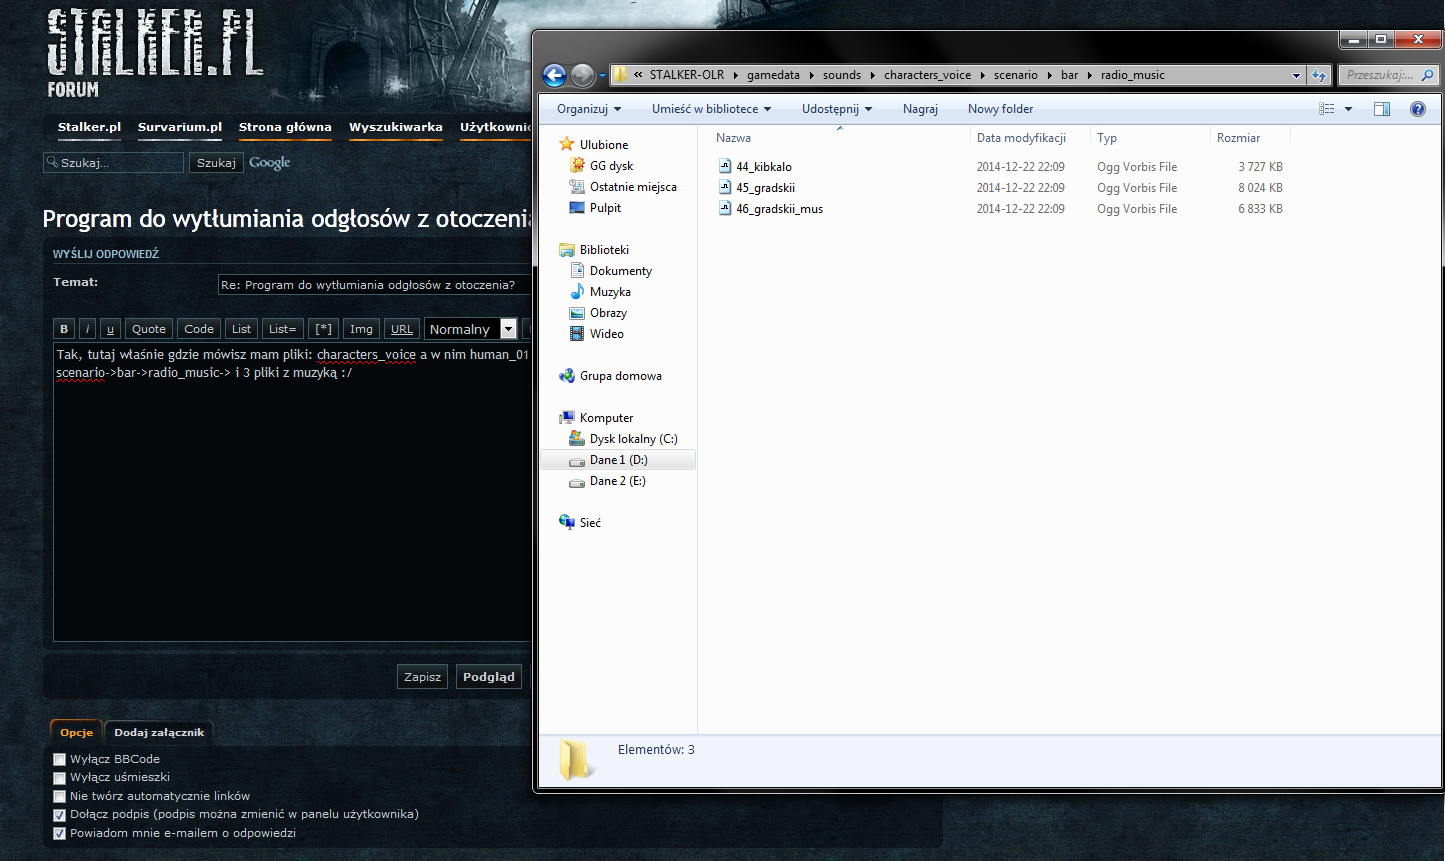Select the Dane 2 (E:) drive icon
This screenshot has width=1445, height=861.
pyautogui.click(x=577, y=481)
